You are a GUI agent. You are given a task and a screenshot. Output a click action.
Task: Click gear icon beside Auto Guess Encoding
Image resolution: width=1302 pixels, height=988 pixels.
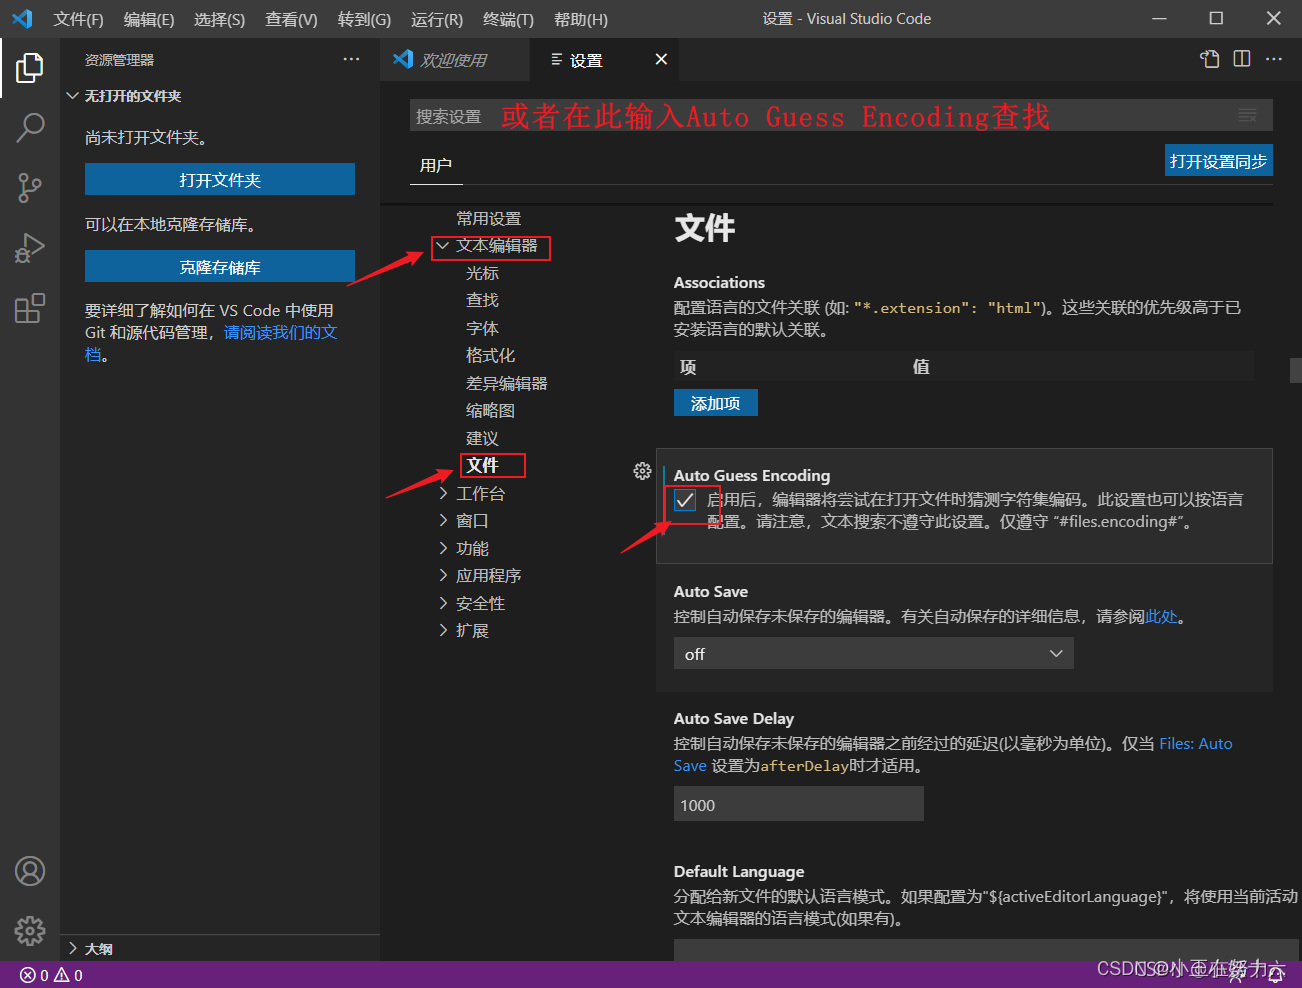(642, 471)
